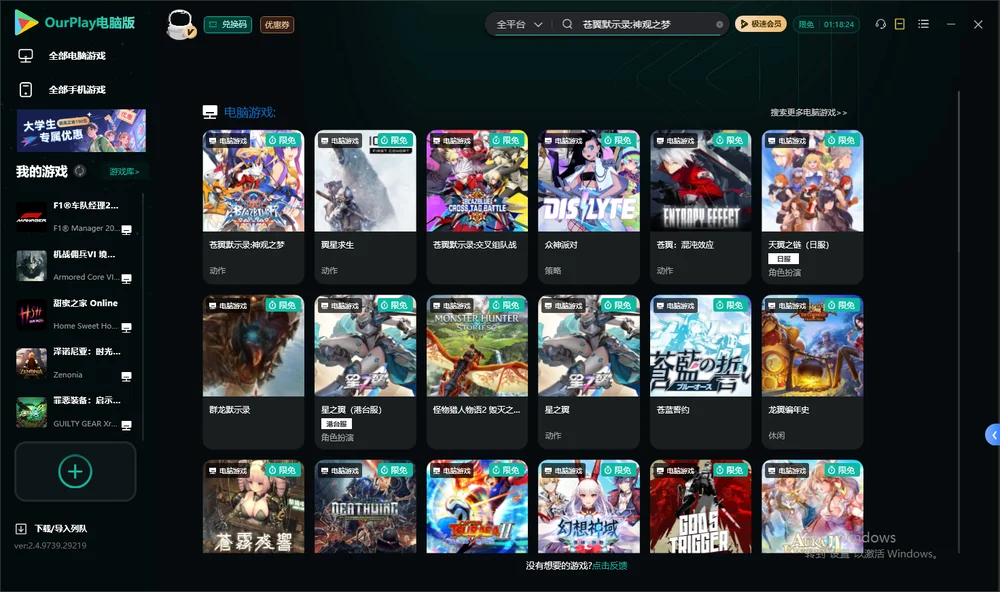Click the OurPlay logo
This screenshot has width=1000, height=592.
75,23
